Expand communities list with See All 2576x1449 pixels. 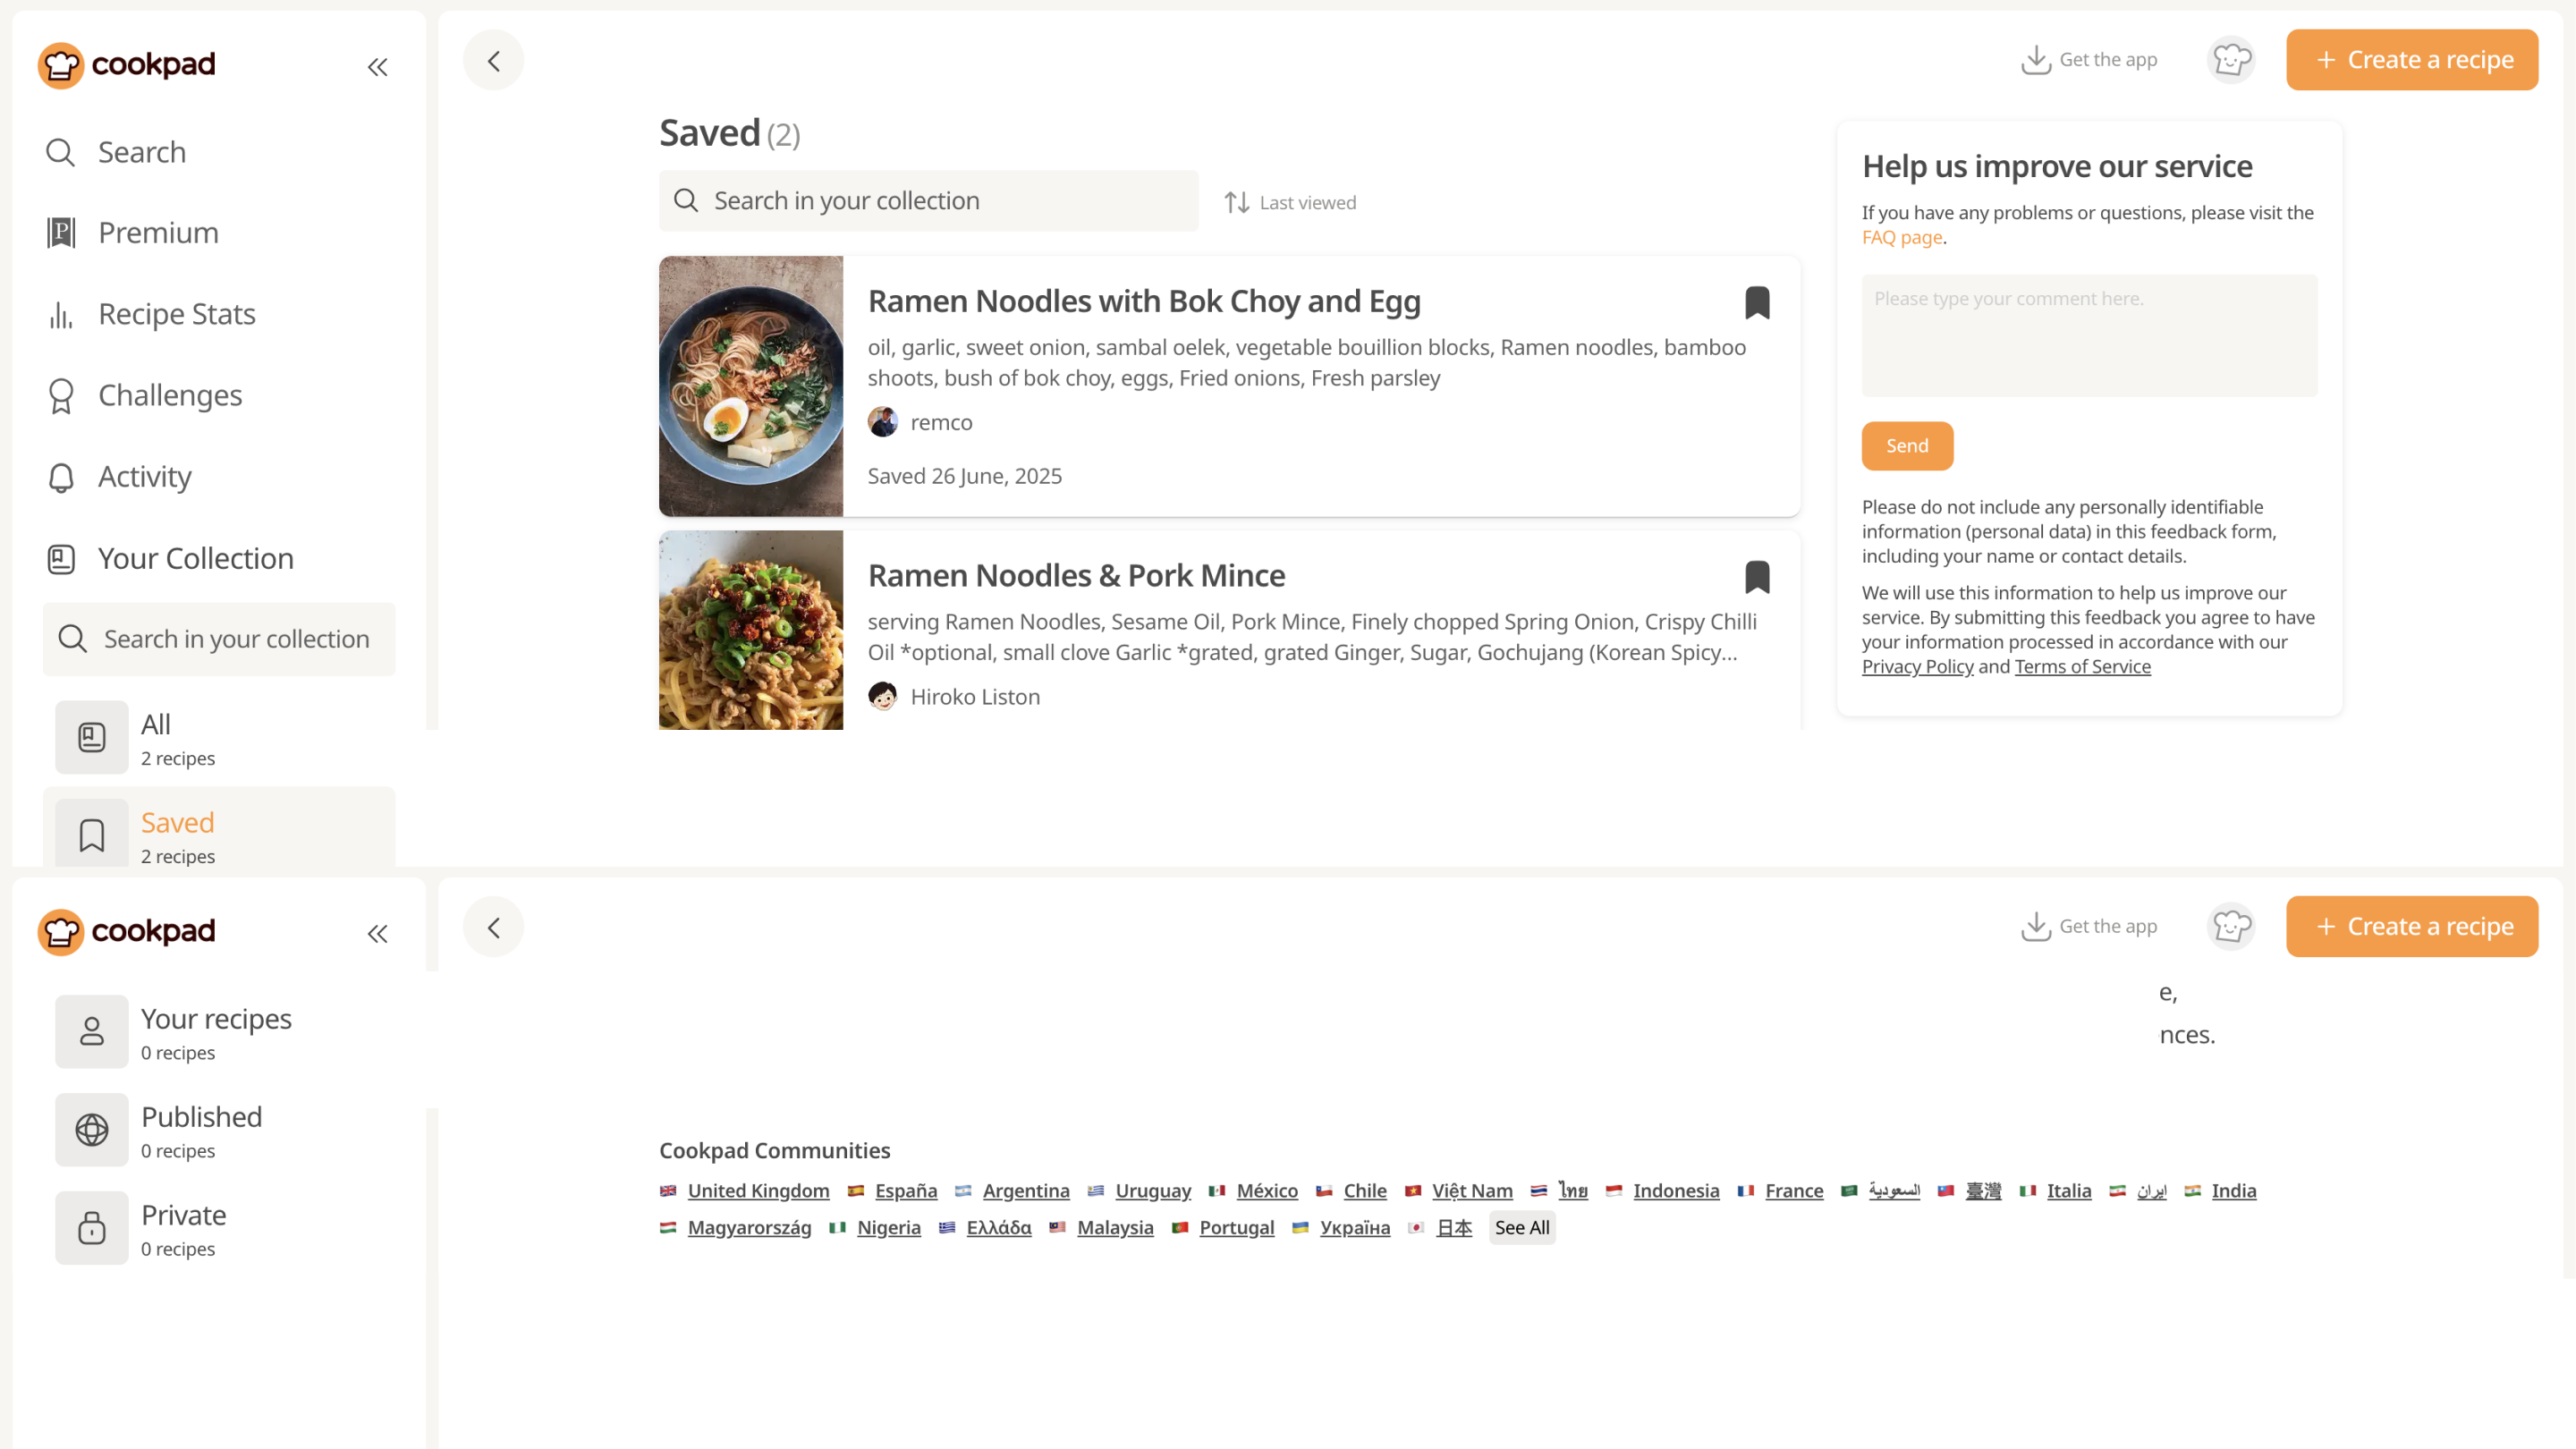[1521, 1227]
